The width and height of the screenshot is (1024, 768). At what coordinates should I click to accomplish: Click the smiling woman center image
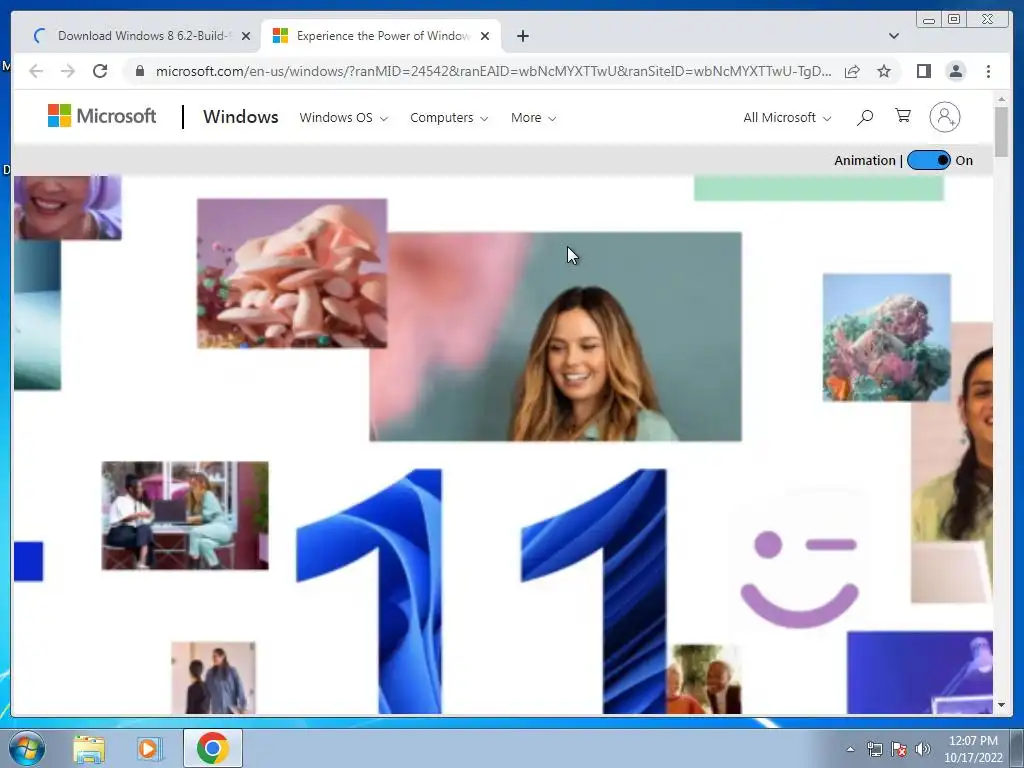tap(556, 336)
